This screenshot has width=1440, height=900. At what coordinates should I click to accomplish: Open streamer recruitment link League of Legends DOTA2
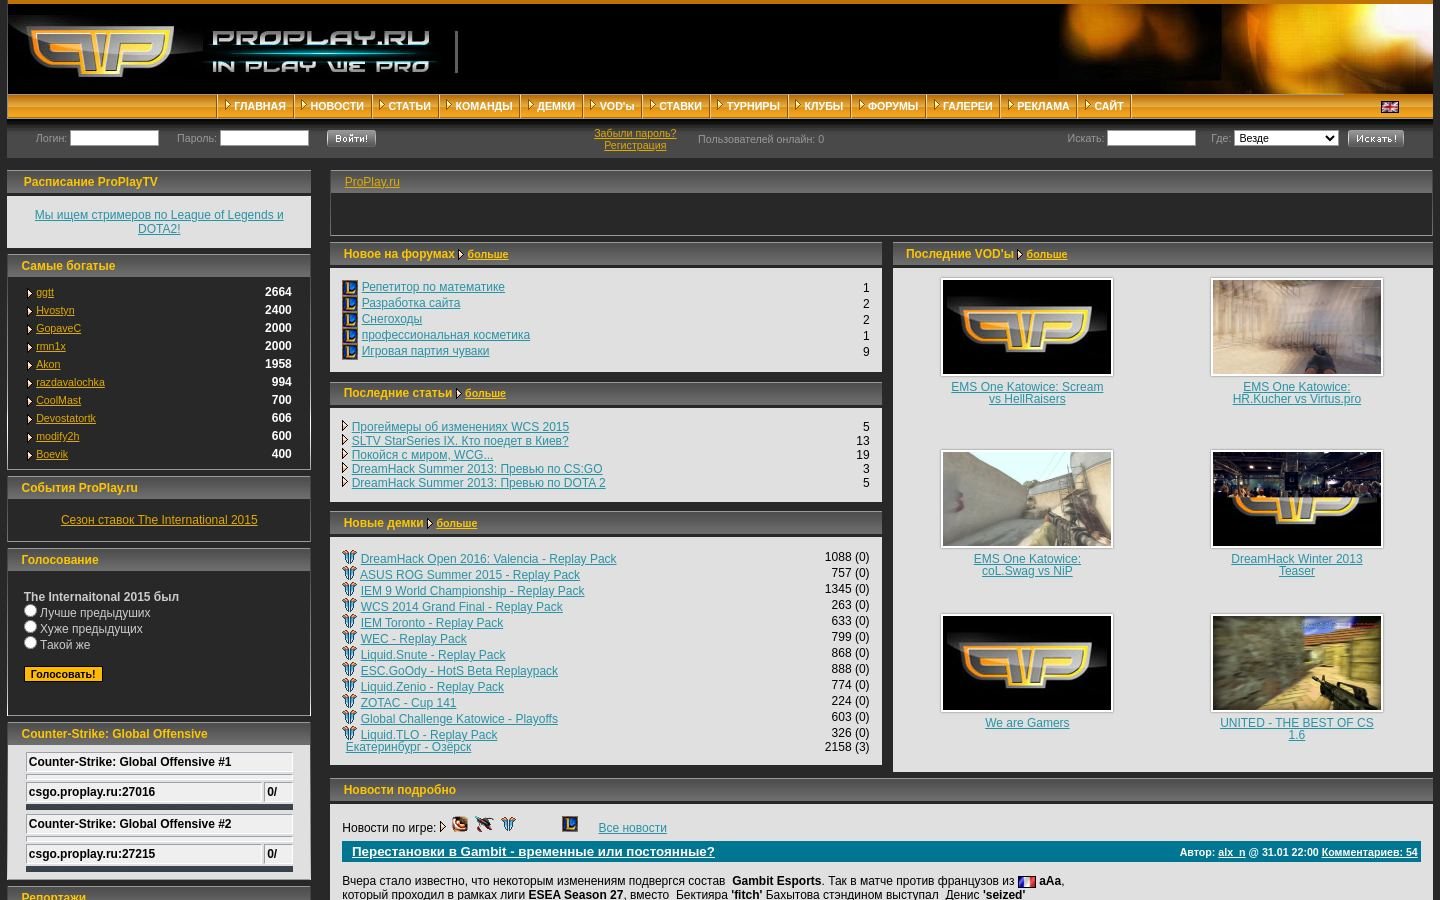(x=159, y=222)
